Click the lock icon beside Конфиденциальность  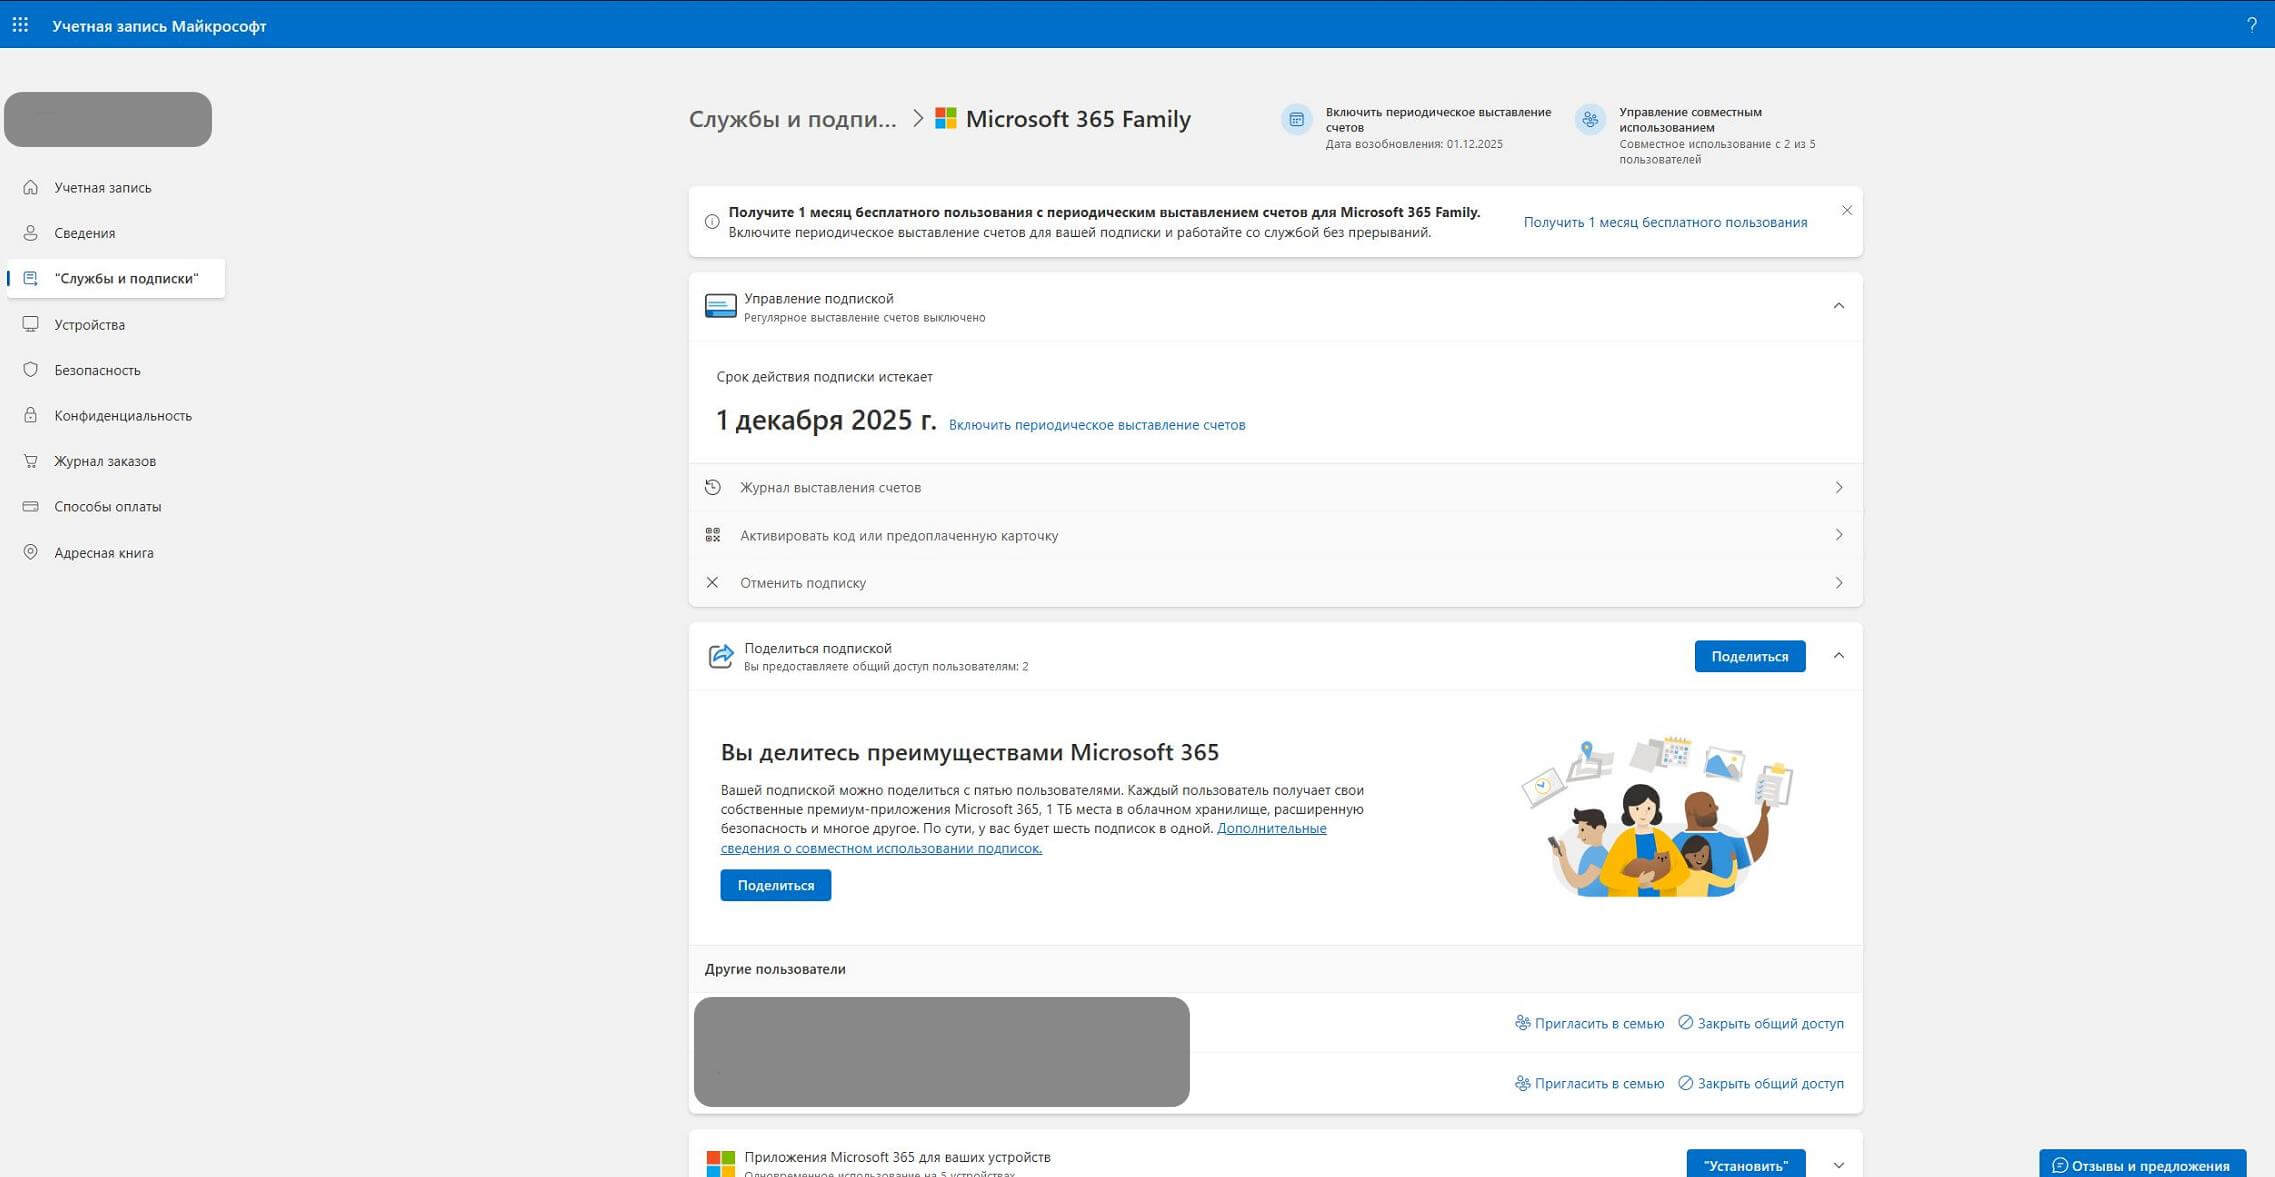pyautogui.click(x=31, y=415)
